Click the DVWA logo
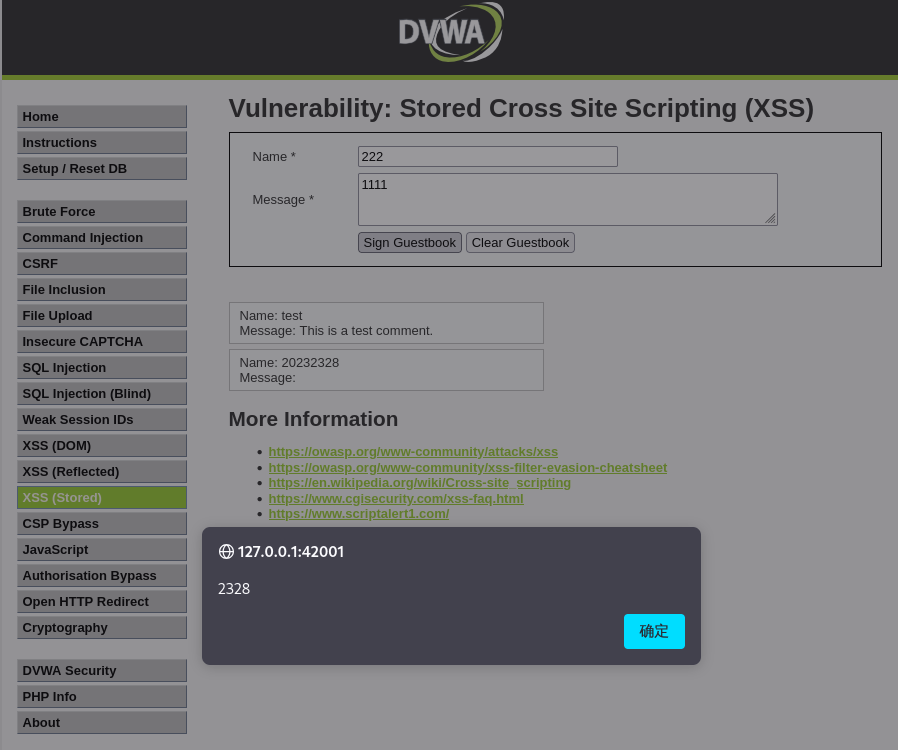This screenshot has width=898, height=750. tap(451, 32)
